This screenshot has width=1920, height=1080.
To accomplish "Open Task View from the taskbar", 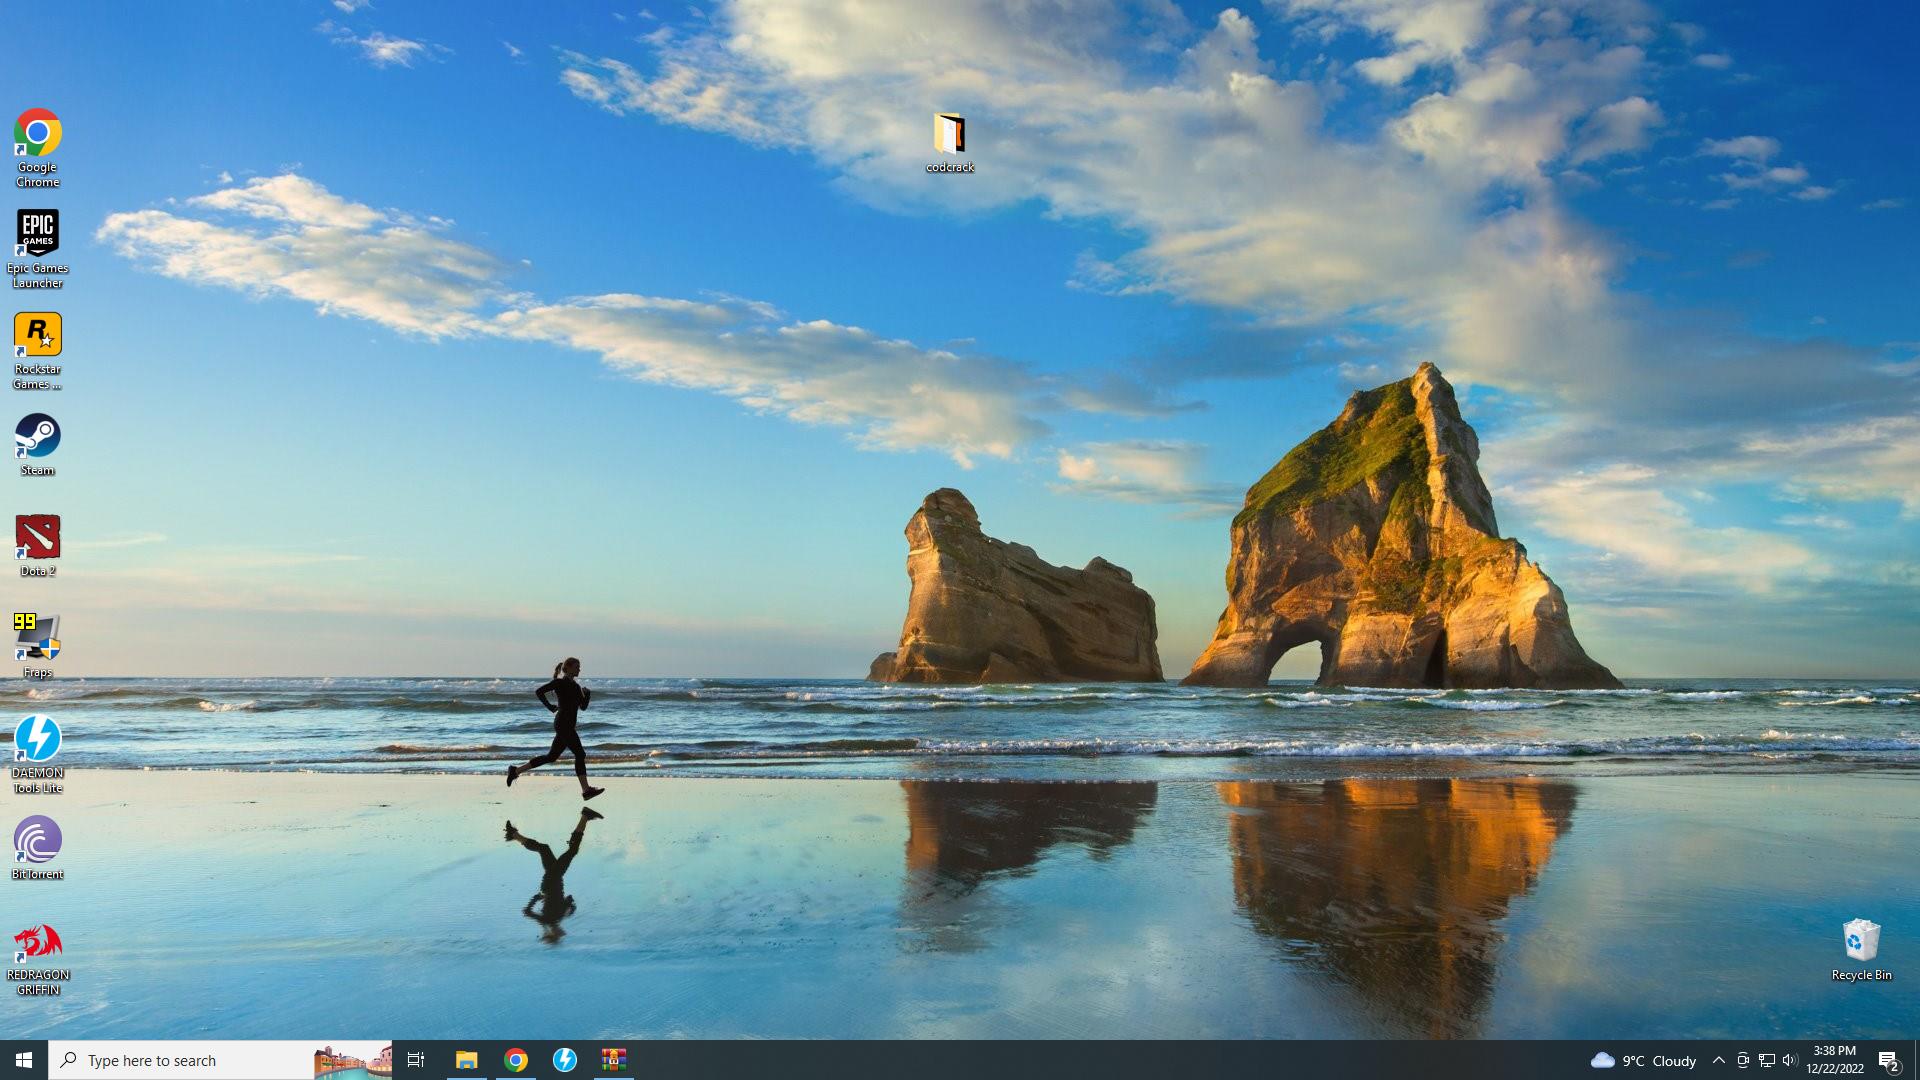I will pos(416,1060).
